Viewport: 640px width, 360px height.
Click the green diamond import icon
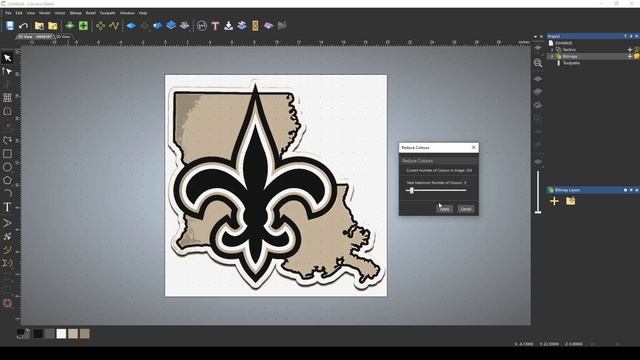[x=70, y=26]
